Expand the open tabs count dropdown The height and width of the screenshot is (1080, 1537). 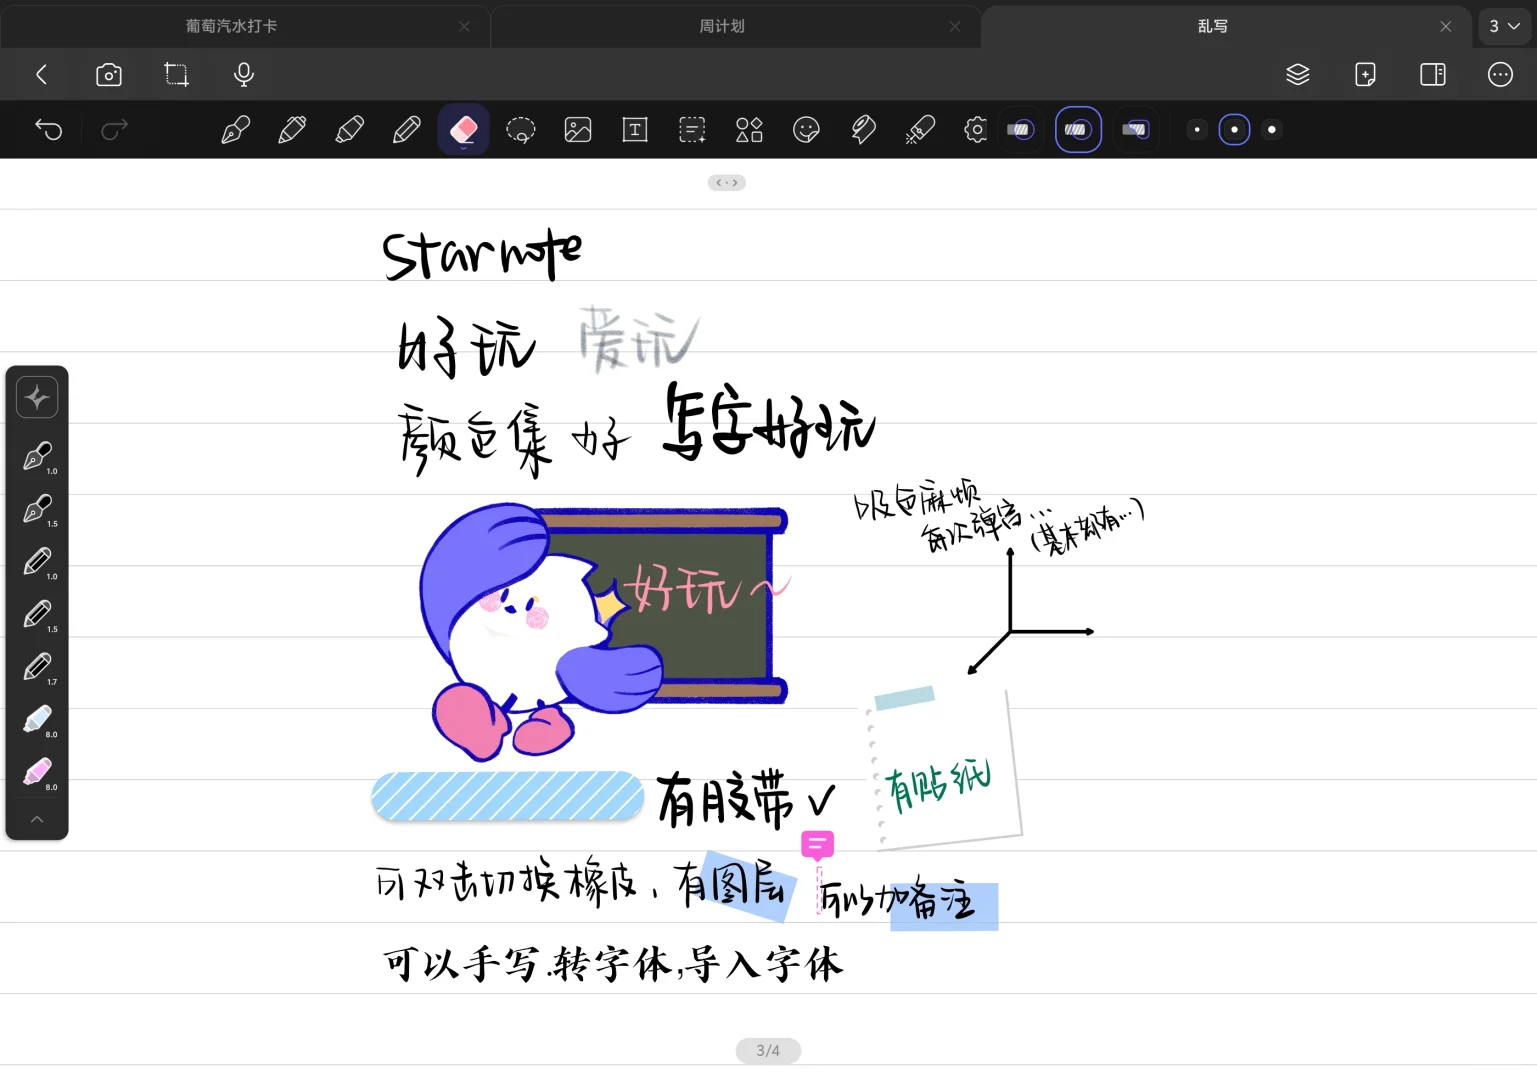1504,26
